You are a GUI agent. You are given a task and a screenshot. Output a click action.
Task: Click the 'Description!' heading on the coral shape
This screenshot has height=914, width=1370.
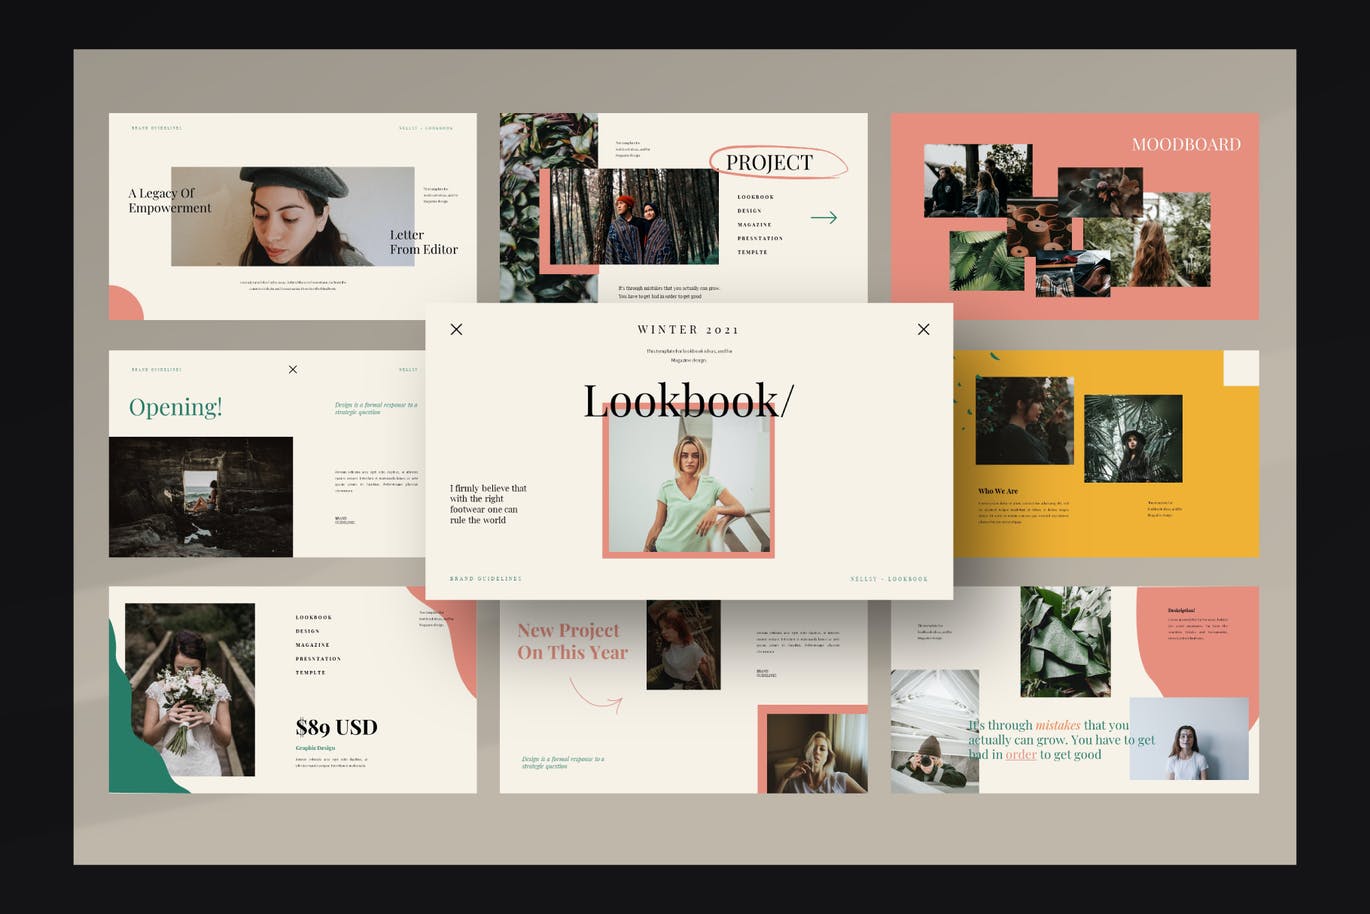[x=1181, y=610]
